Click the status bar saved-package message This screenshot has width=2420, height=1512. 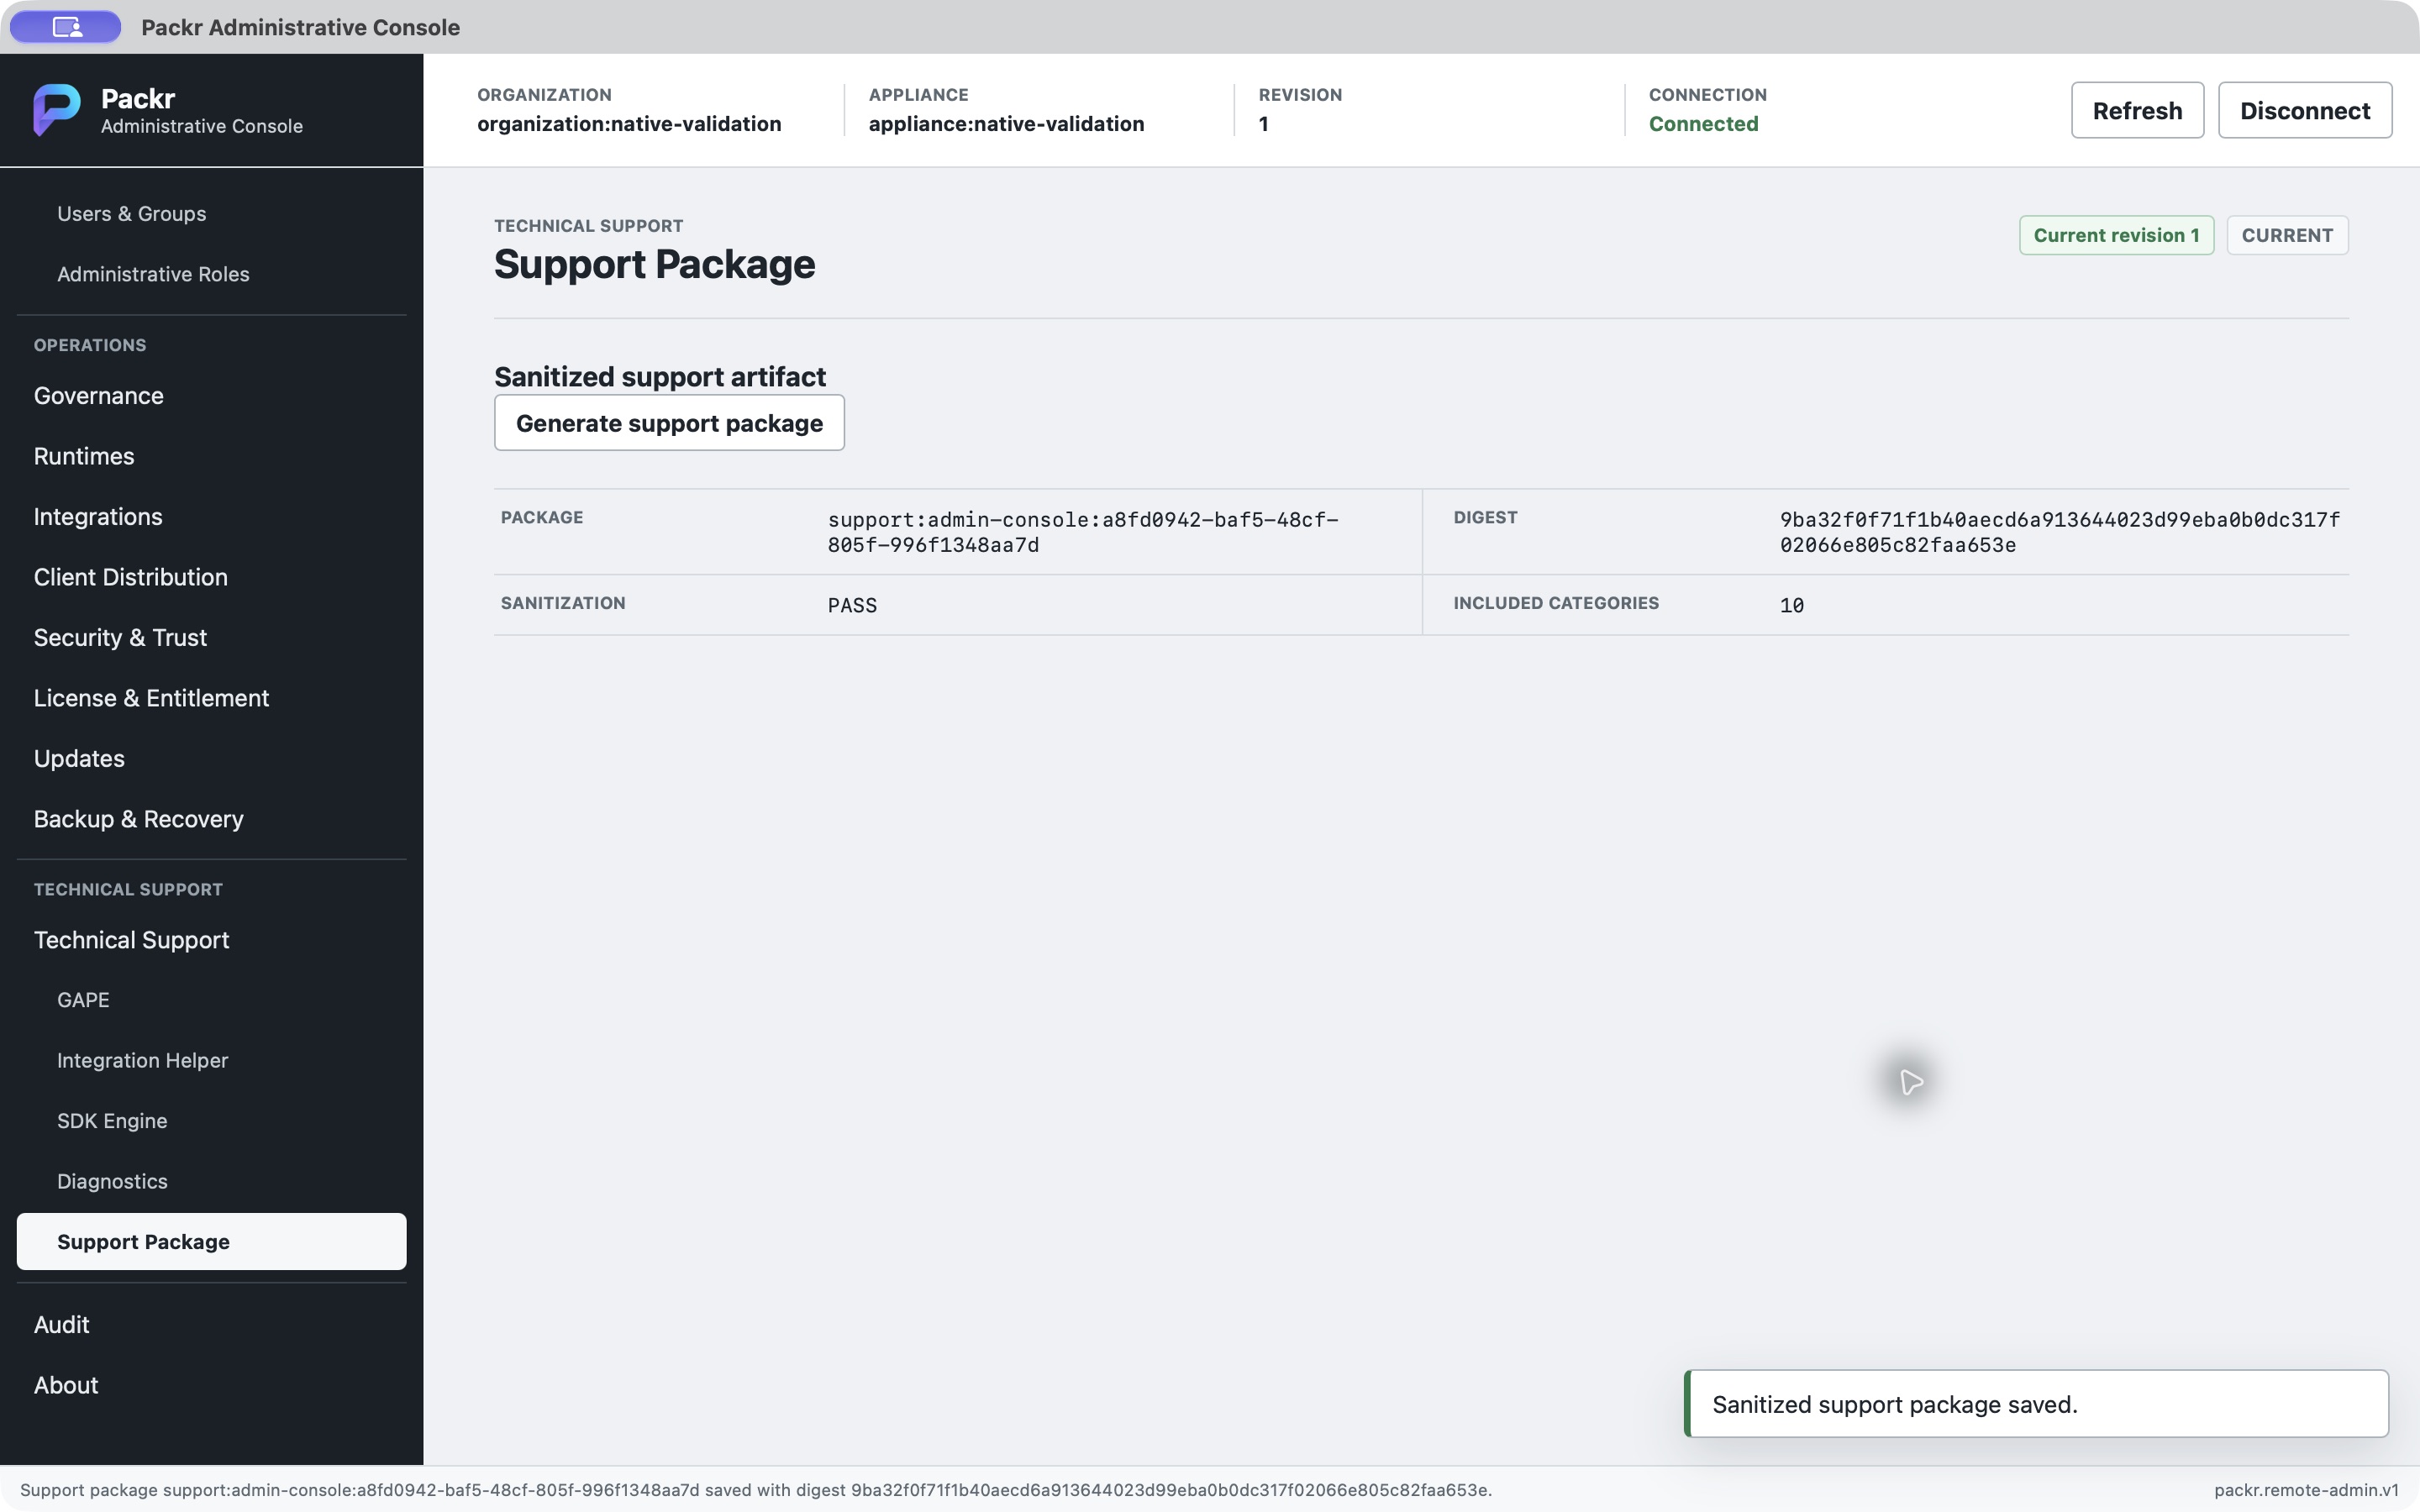coord(756,1490)
